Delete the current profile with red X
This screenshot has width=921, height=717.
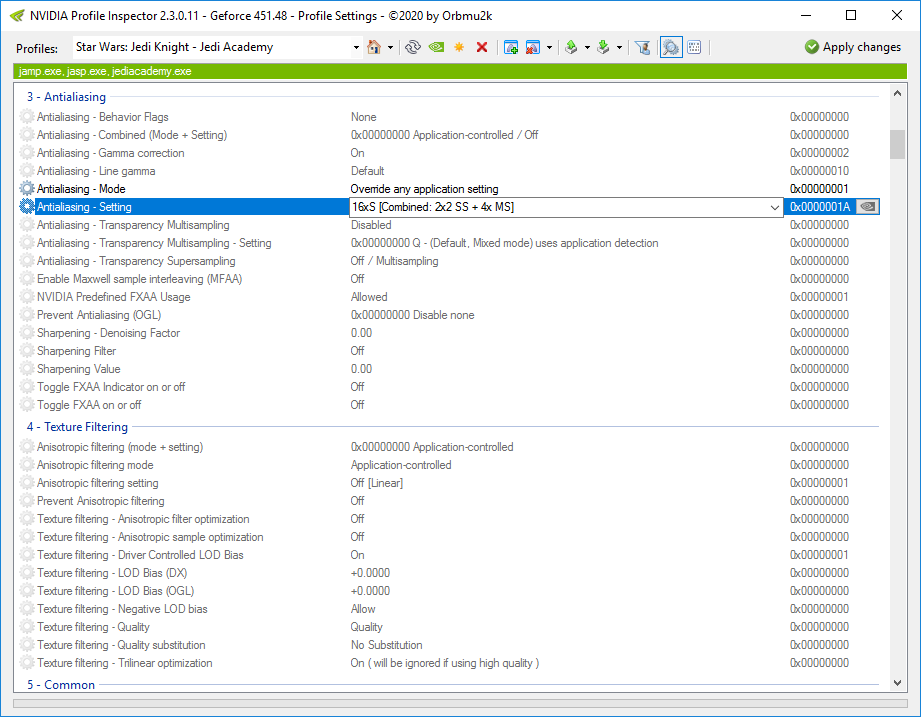tap(482, 47)
